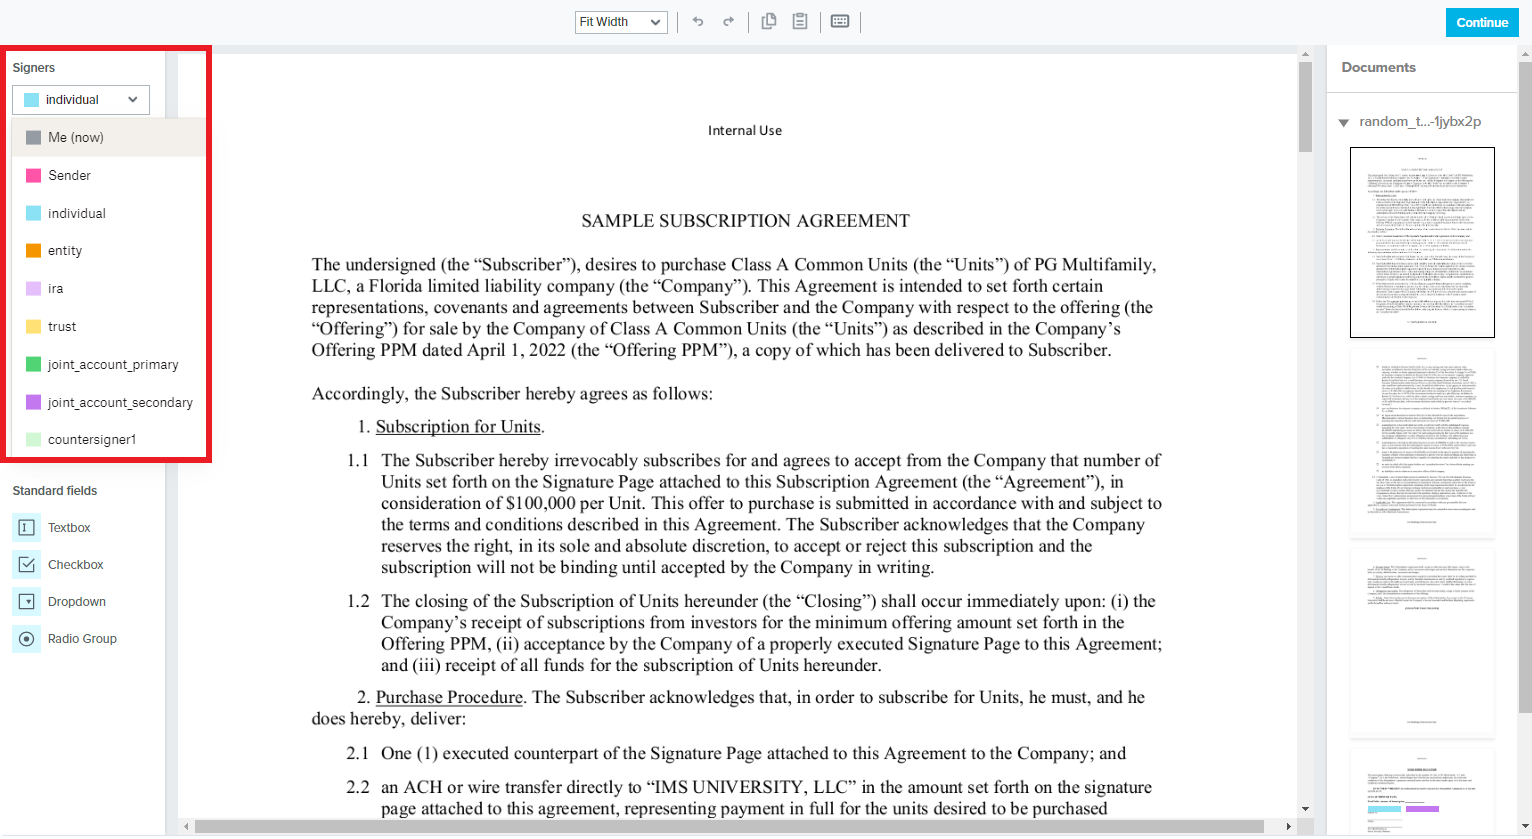Click the document scroll up arrow
Screen dimensions: 1532x839
(1305, 54)
